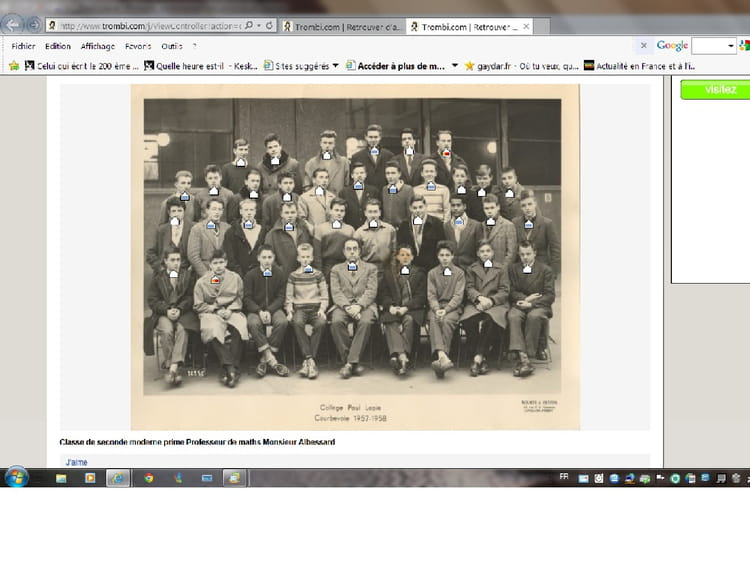The width and height of the screenshot is (750, 563).
Task: Expand the Accéder à plus de m... dropdown arrow
Action: point(455,66)
